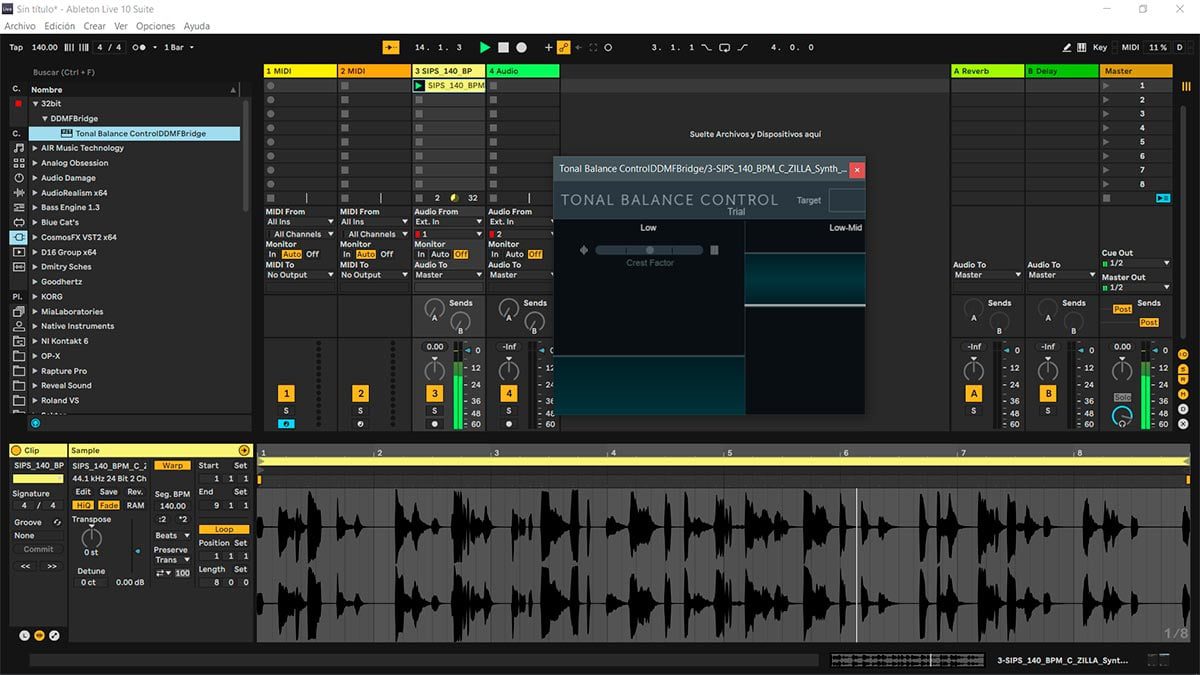This screenshot has height=675, width=1200.
Task: Select the Drums category icon in browser
Action: pyautogui.click(x=19, y=163)
